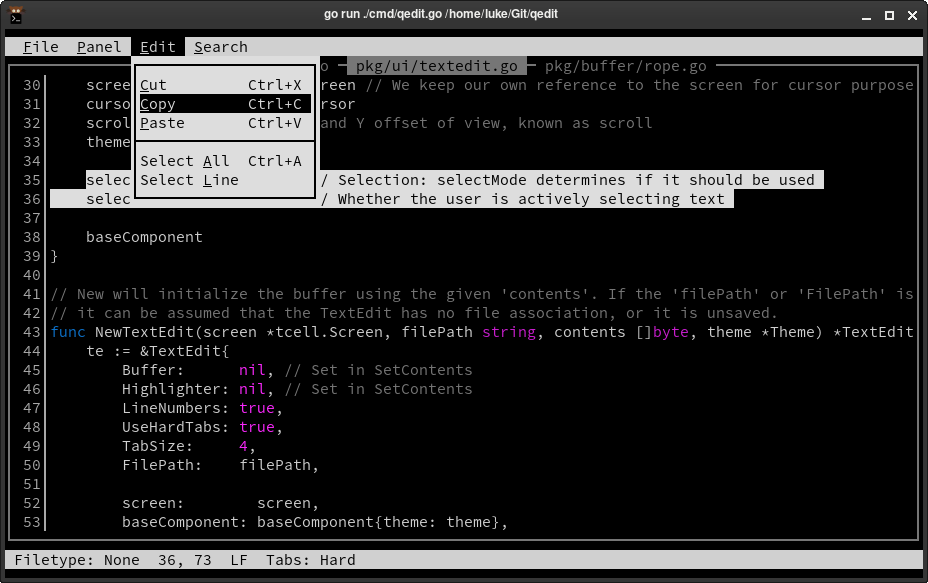
Task: Open the Panel menu
Action: pos(99,47)
